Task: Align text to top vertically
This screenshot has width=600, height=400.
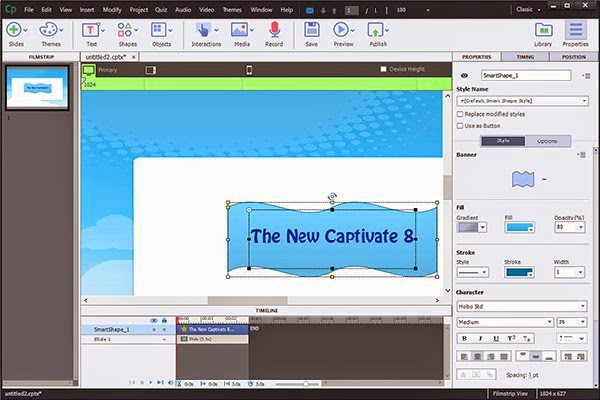Action: pos(523,356)
